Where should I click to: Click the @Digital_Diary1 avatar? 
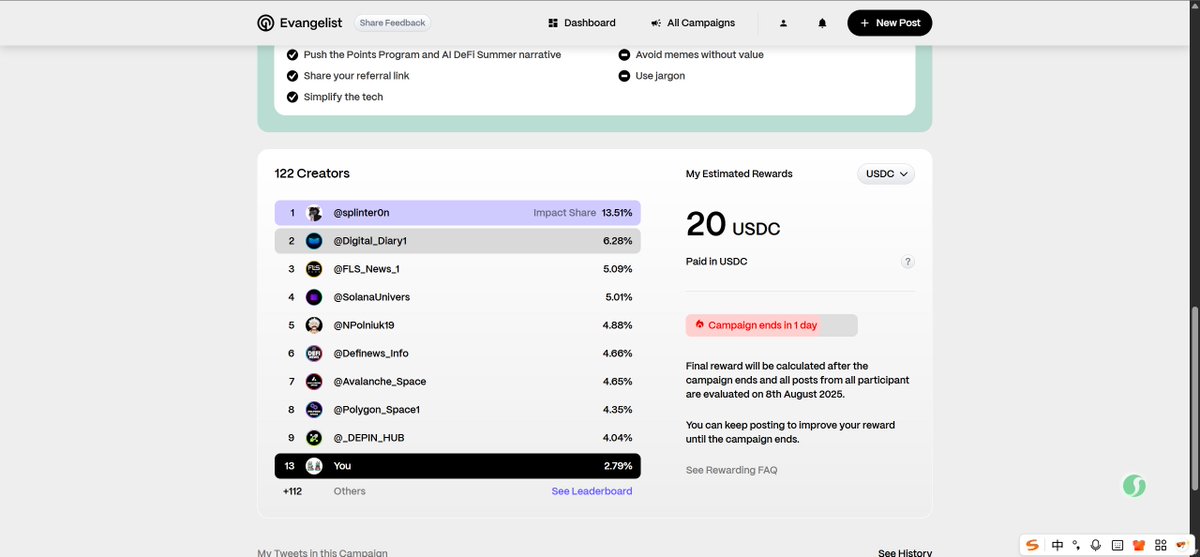coord(314,241)
